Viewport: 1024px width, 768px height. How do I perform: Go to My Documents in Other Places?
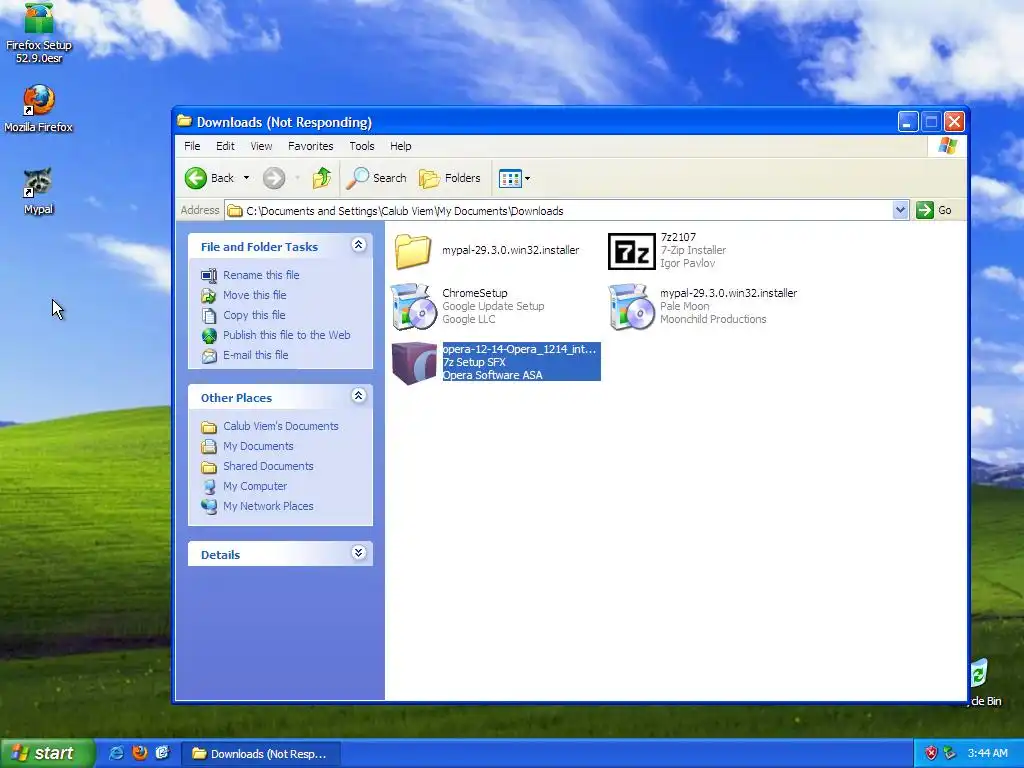[258, 446]
